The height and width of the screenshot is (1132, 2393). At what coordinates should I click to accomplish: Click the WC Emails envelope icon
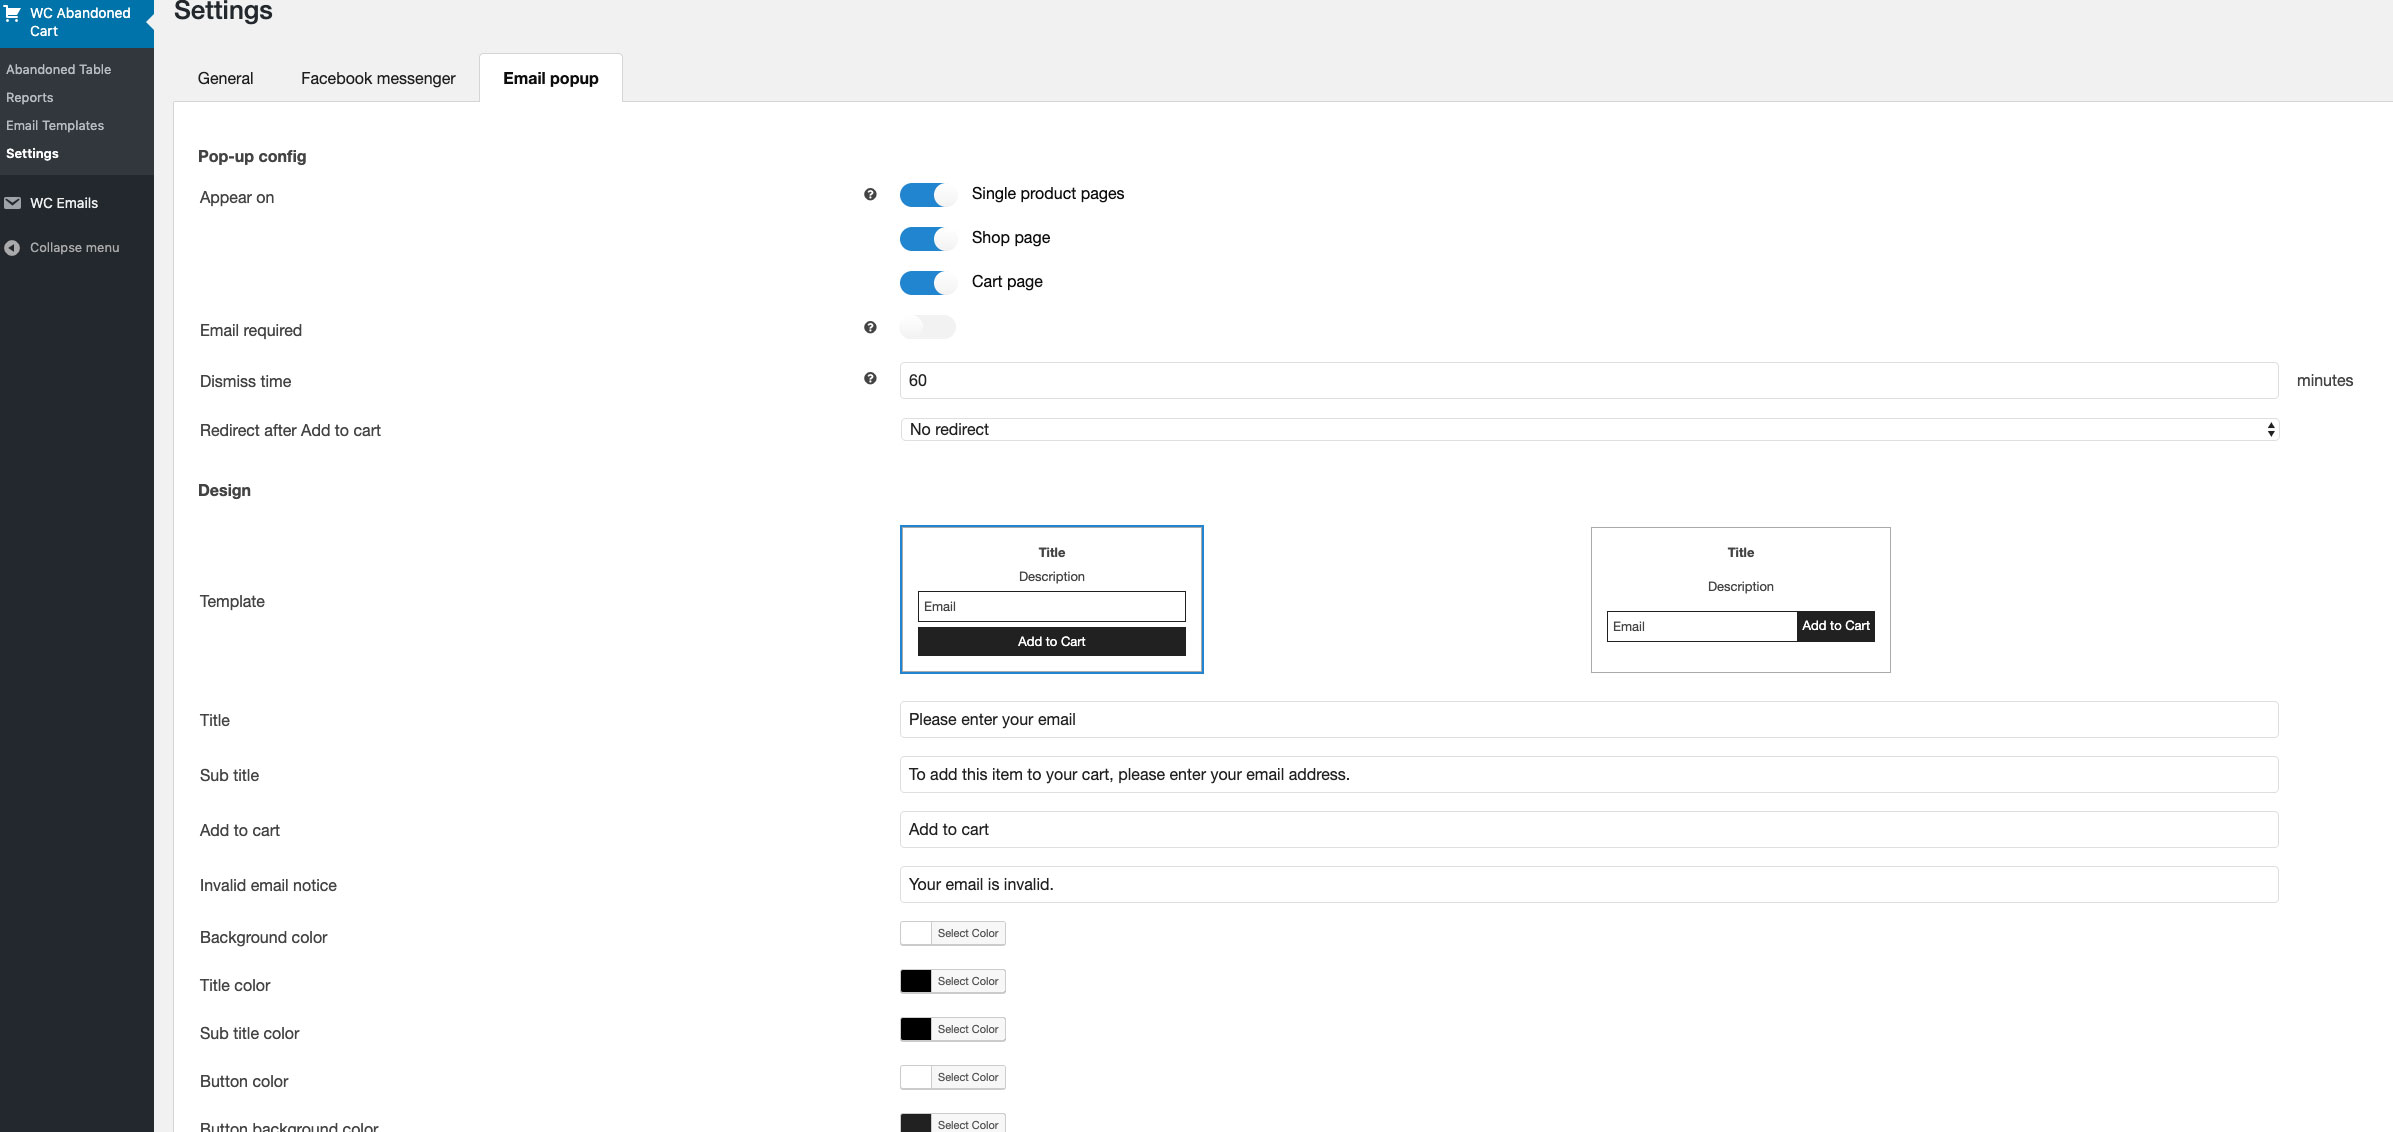13,203
